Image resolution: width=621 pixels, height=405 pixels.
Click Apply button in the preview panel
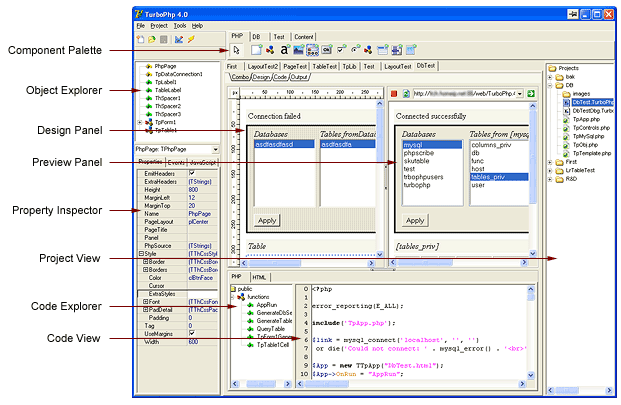[x=413, y=220]
